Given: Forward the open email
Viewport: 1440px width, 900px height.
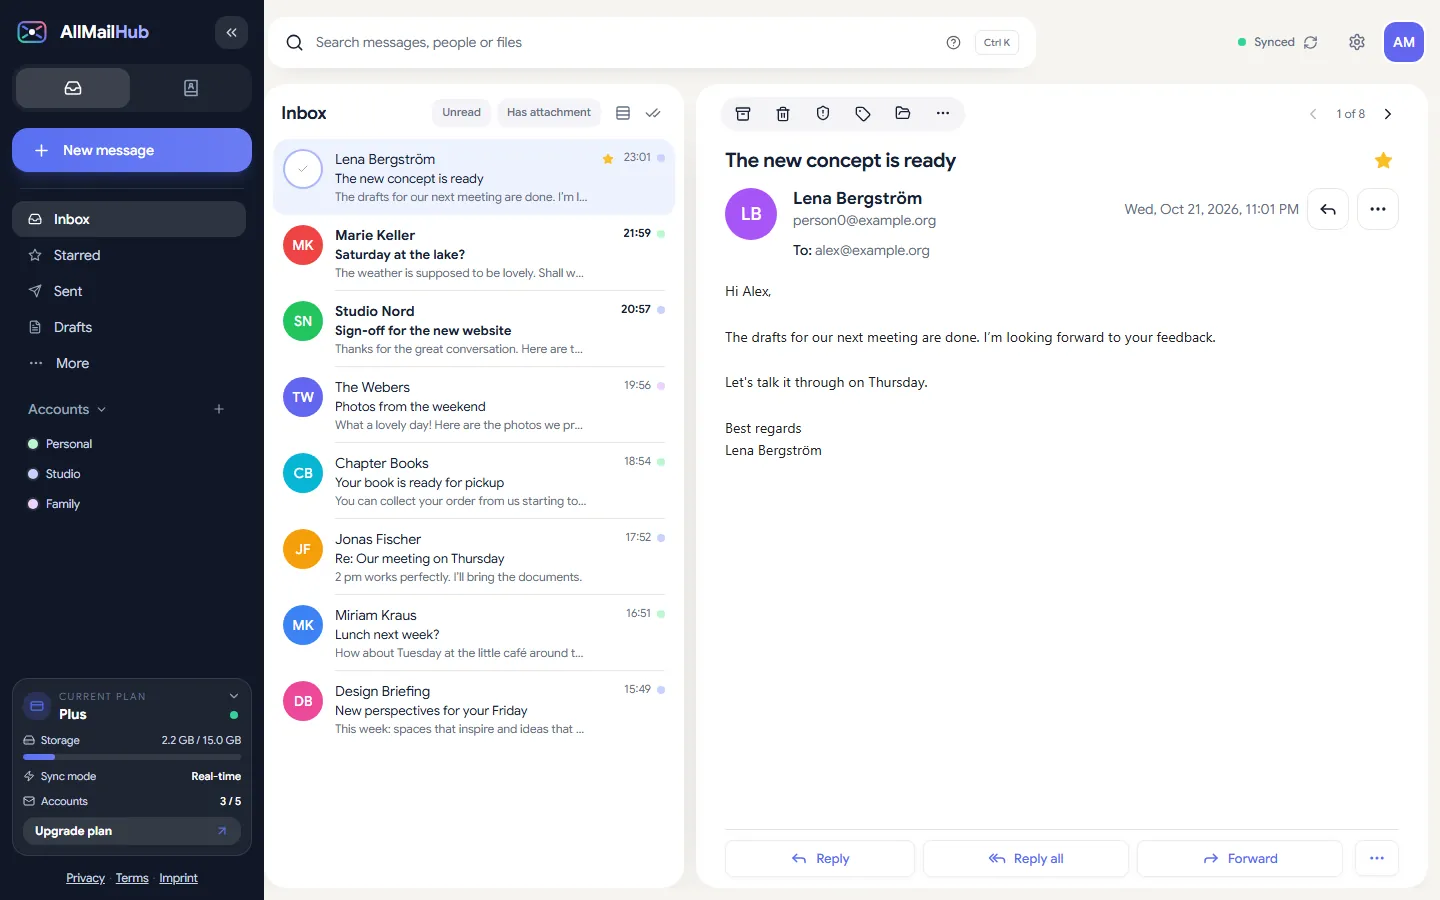Looking at the screenshot, I should 1240,858.
